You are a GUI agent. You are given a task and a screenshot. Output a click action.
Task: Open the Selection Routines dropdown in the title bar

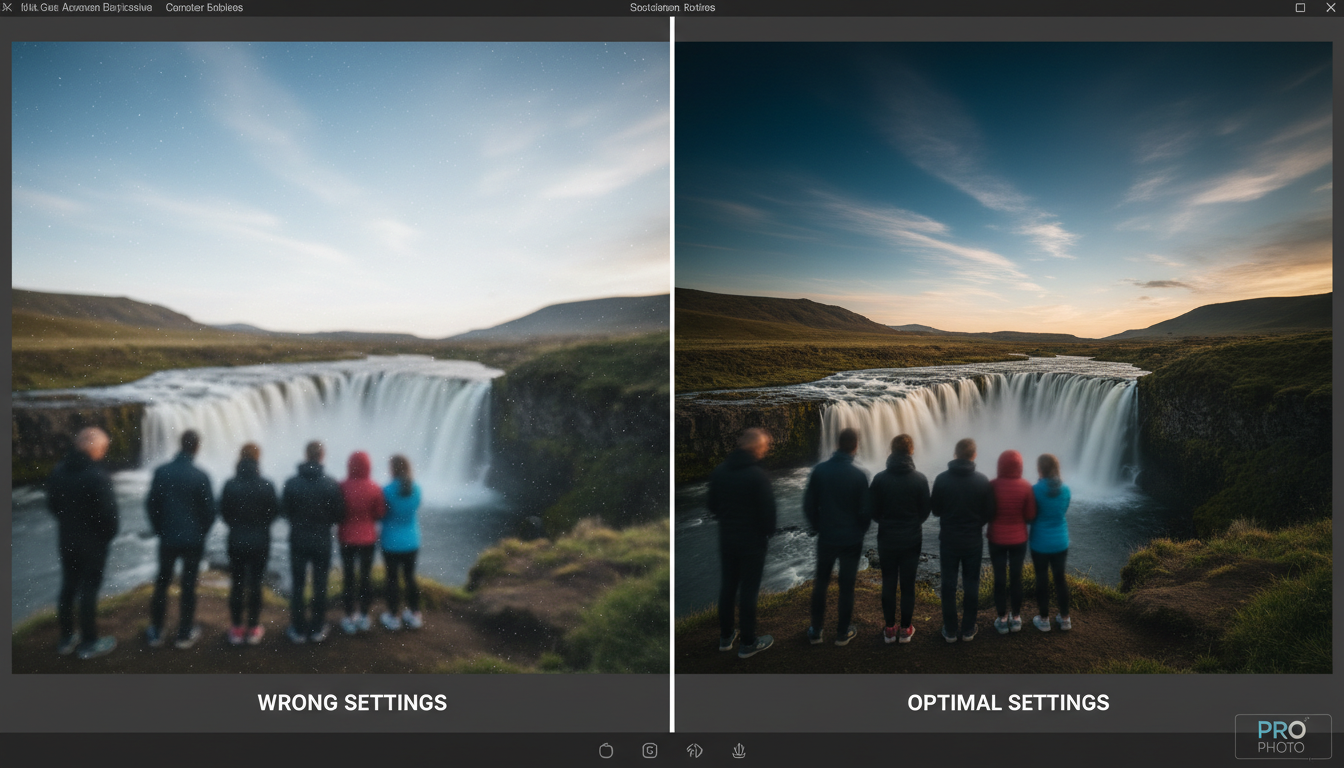[671, 7]
